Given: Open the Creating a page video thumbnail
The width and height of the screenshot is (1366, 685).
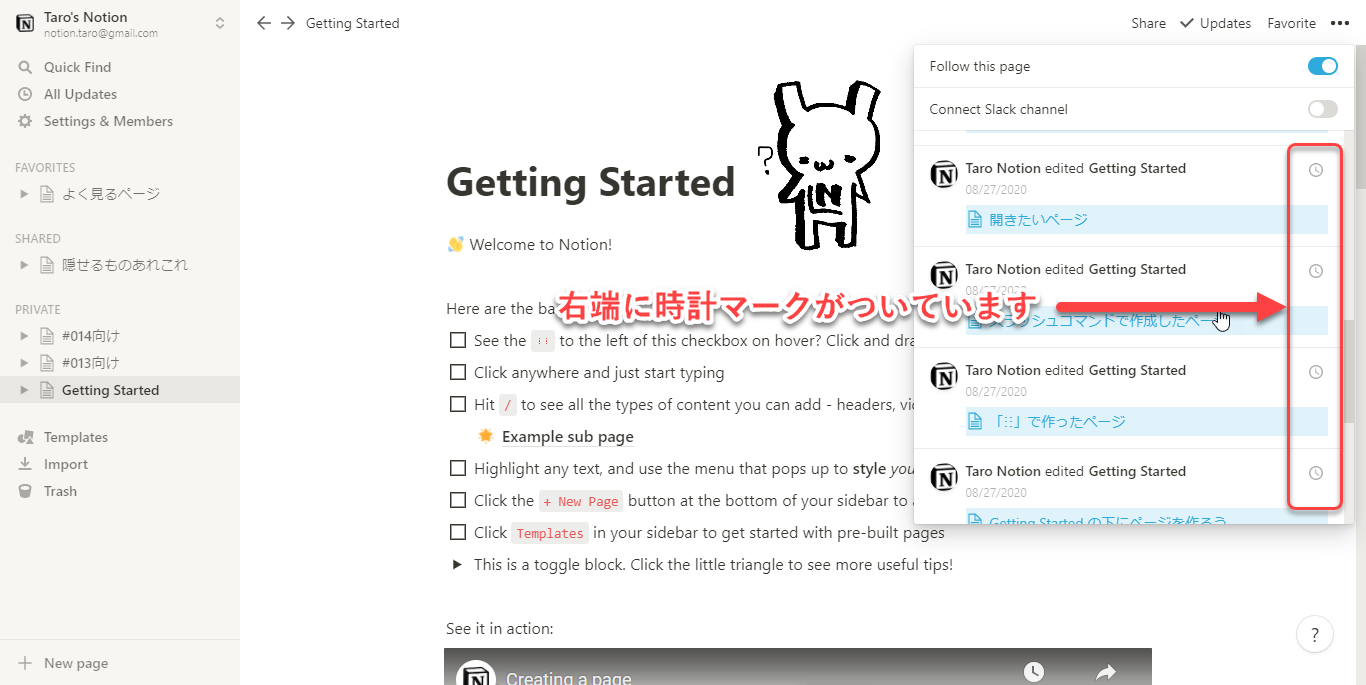Looking at the screenshot, I should pos(798,666).
